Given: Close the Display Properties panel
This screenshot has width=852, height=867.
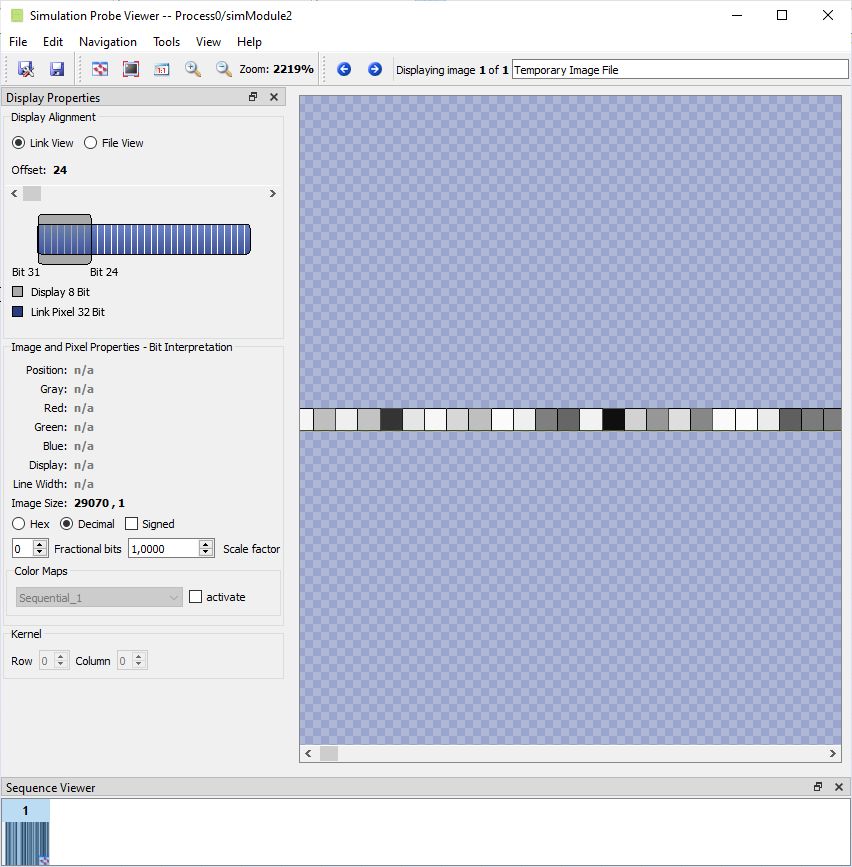Looking at the screenshot, I should coord(274,97).
